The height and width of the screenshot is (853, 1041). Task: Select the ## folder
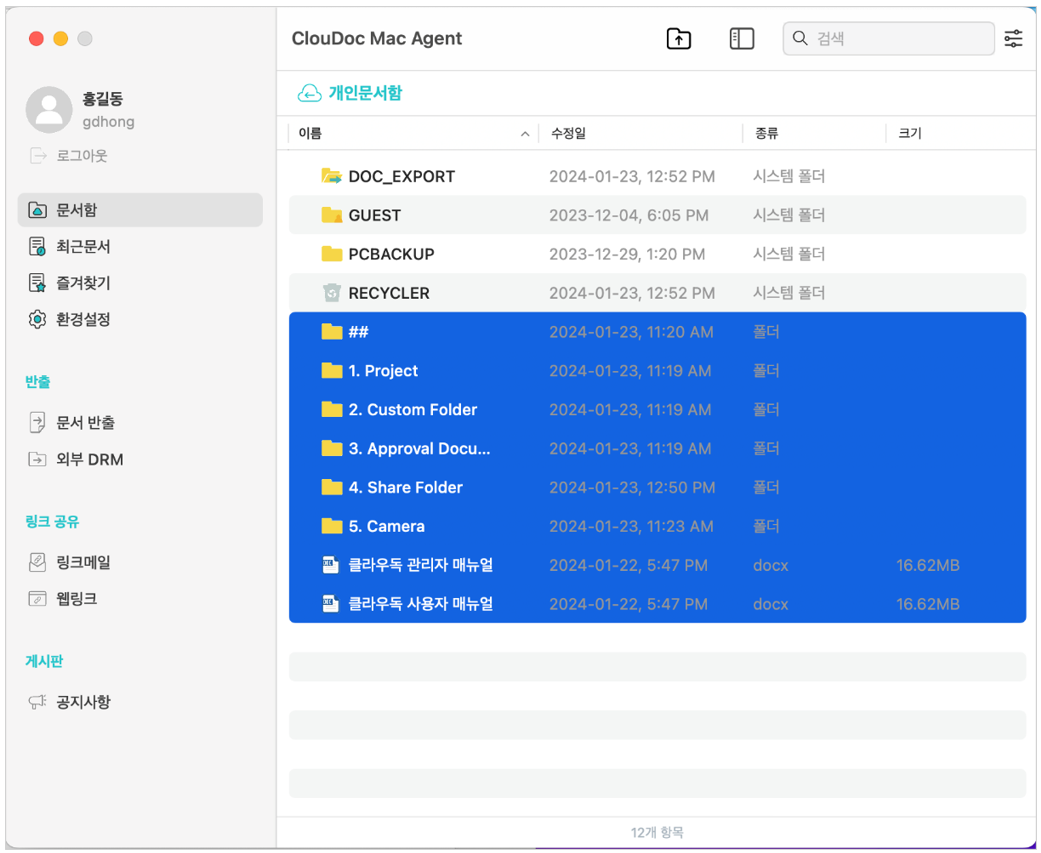tap(657, 332)
